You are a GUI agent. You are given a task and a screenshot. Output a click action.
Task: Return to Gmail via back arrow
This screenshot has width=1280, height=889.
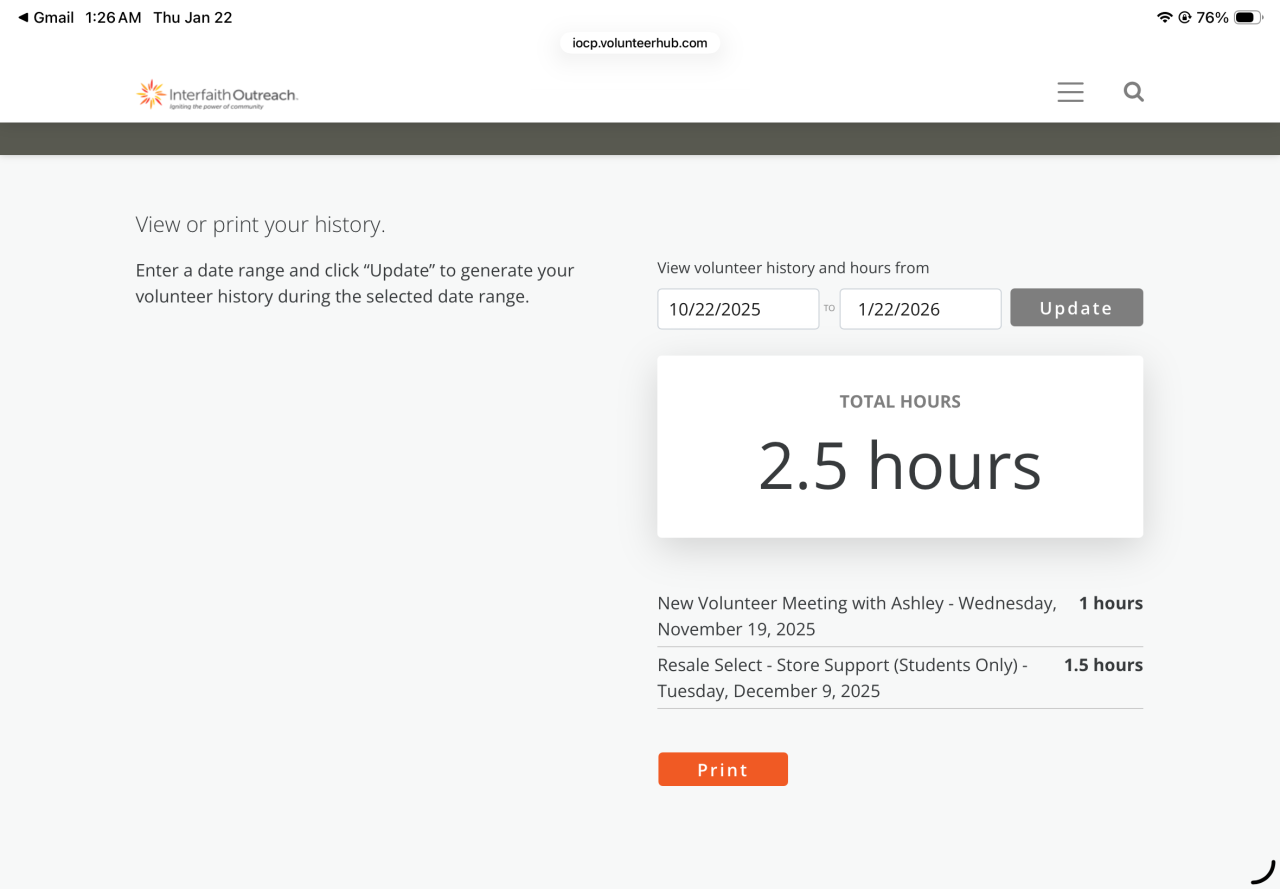[x=46, y=17]
